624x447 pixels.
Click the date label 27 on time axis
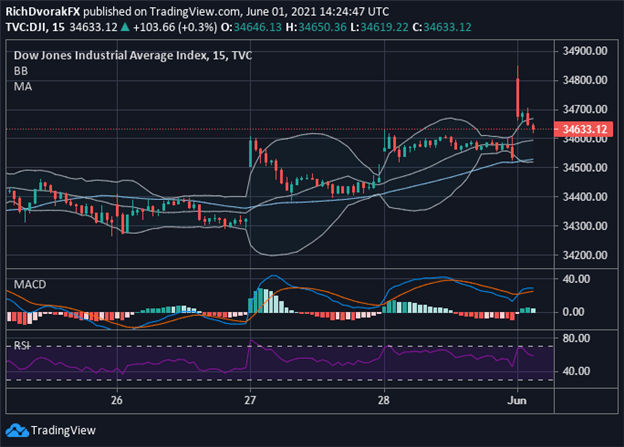coord(250,400)
